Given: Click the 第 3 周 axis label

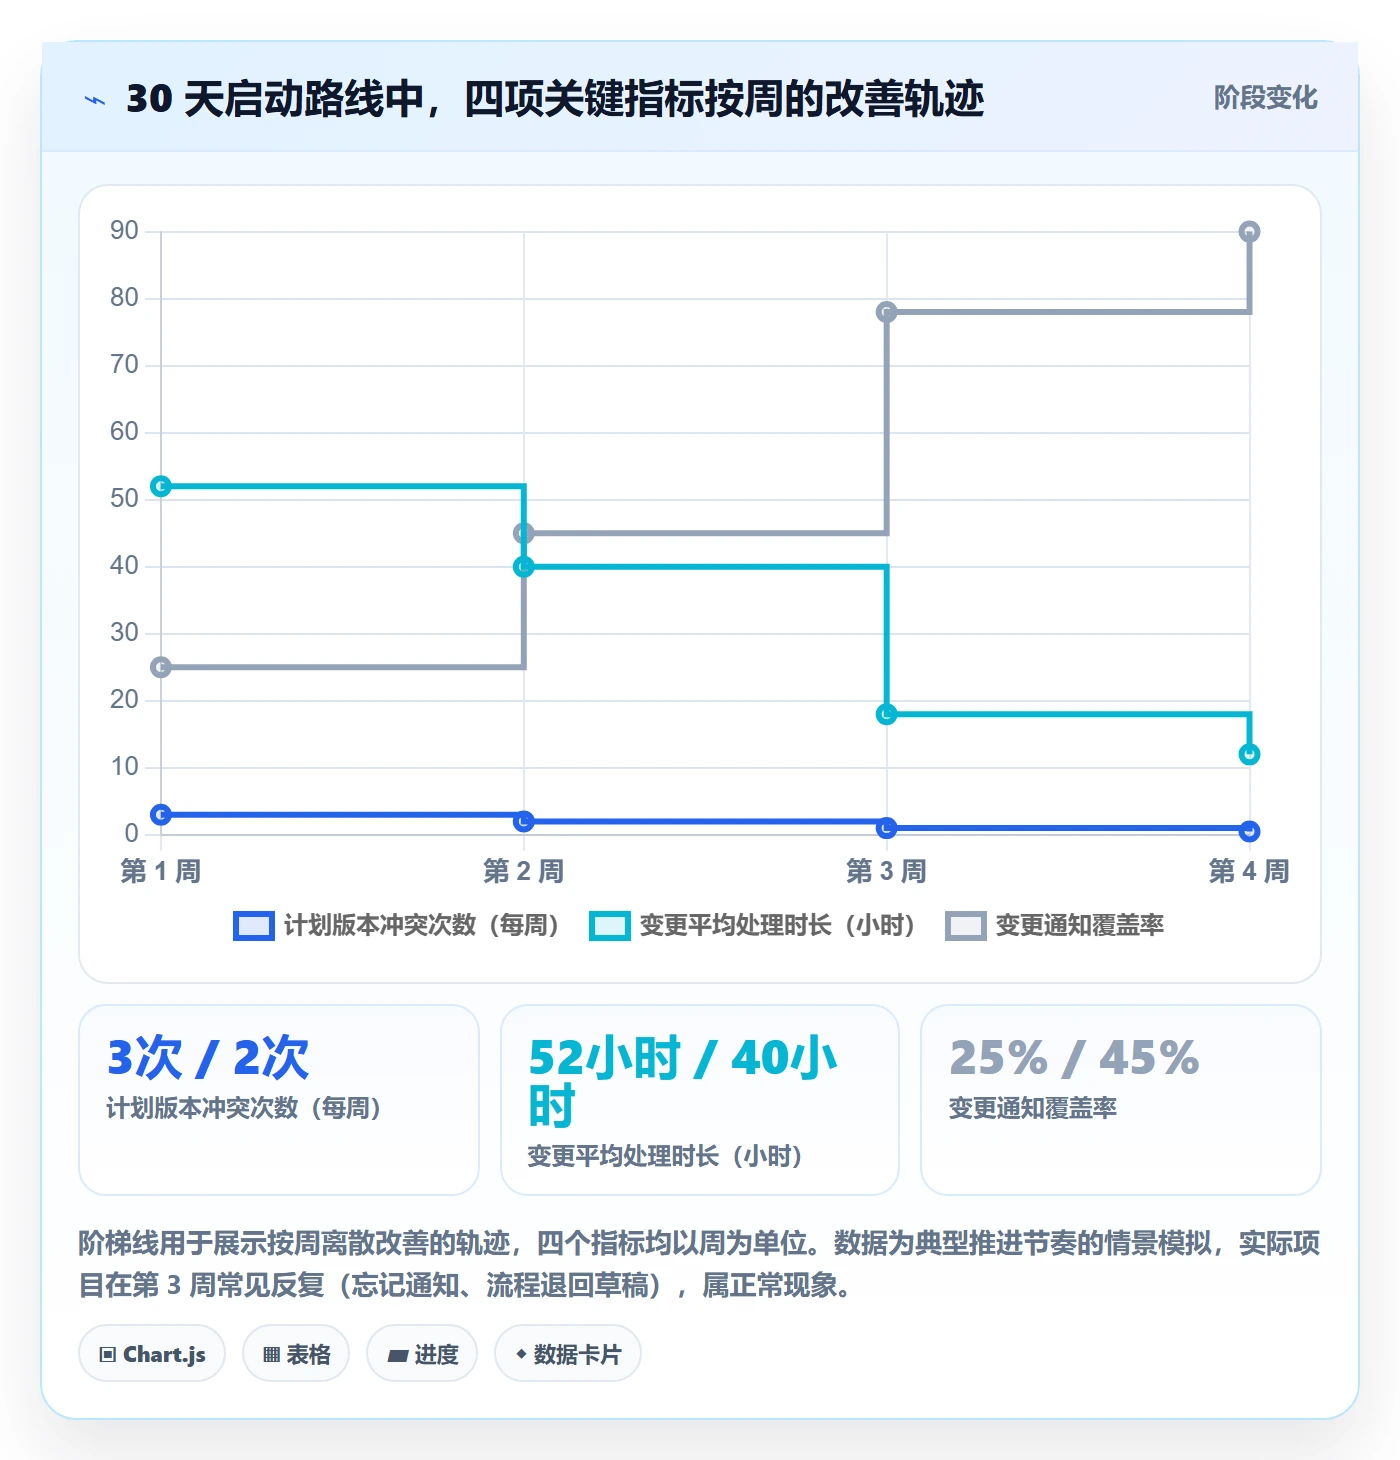Looking at the screenshot, I should 886,871.
